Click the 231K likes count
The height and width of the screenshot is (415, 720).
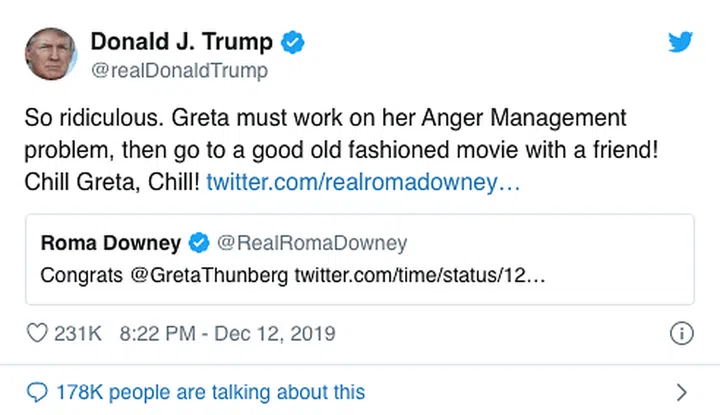click(79, 333)
